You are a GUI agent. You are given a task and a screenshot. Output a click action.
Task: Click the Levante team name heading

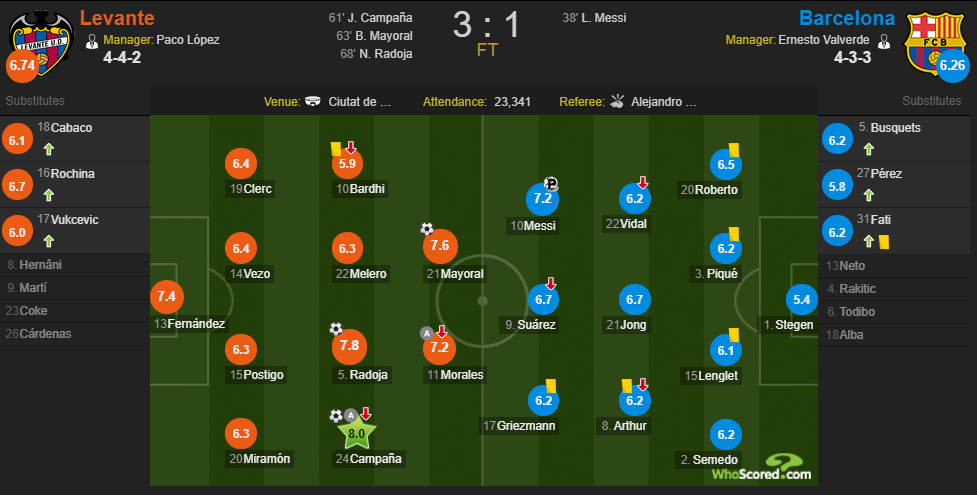pos(117,17)
